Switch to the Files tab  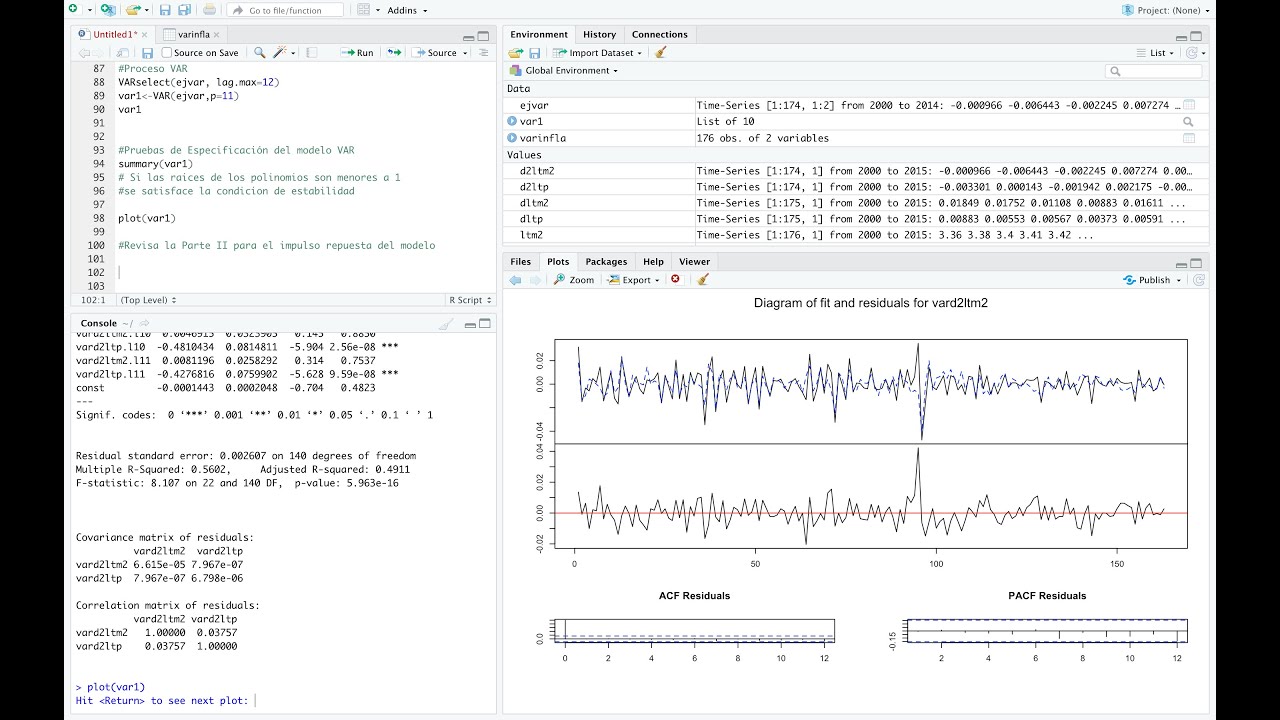pyautogui.click(x=521, y=261)
